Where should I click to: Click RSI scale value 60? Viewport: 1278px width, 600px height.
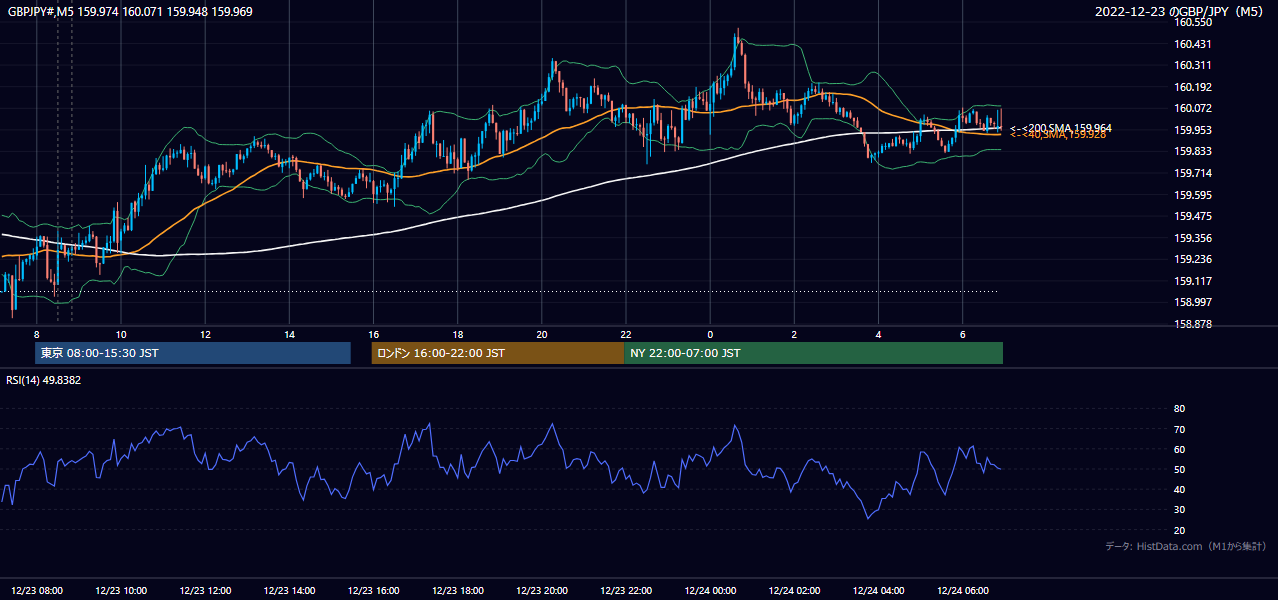1180,449
